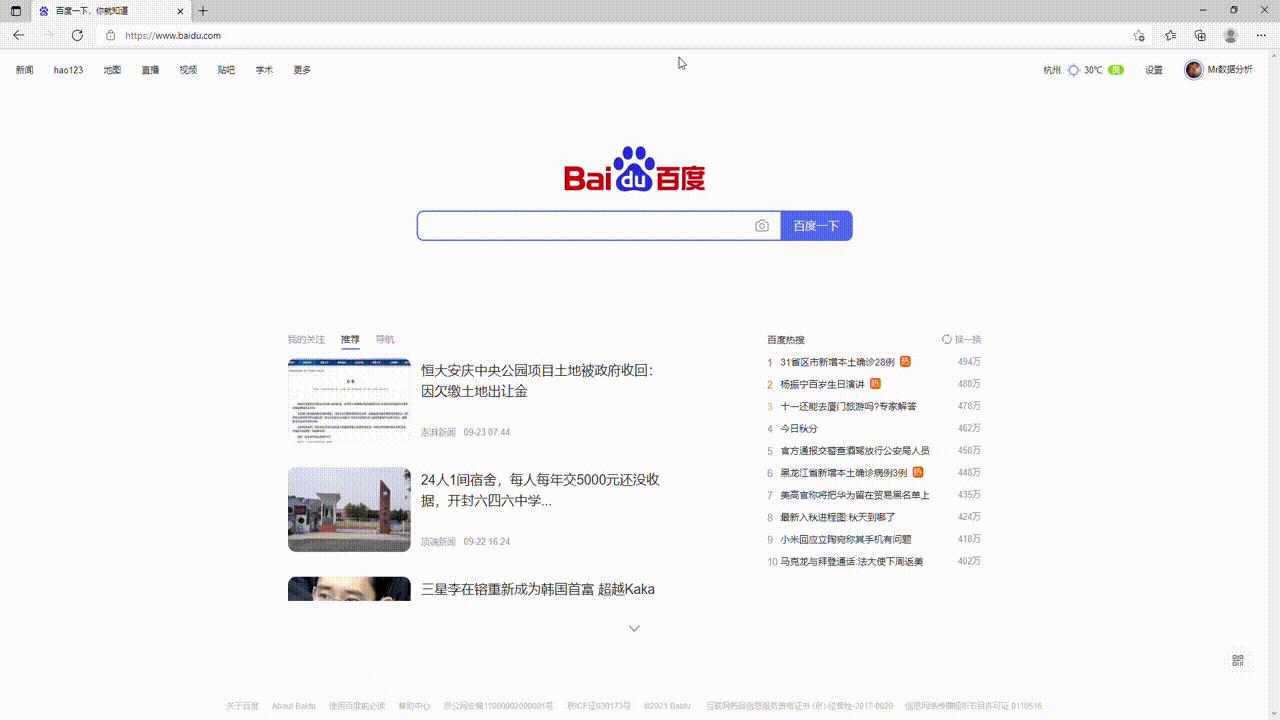Open hot search 31省区市新增本土确诊28例
1280x720 pixels.
pos(837,362)
